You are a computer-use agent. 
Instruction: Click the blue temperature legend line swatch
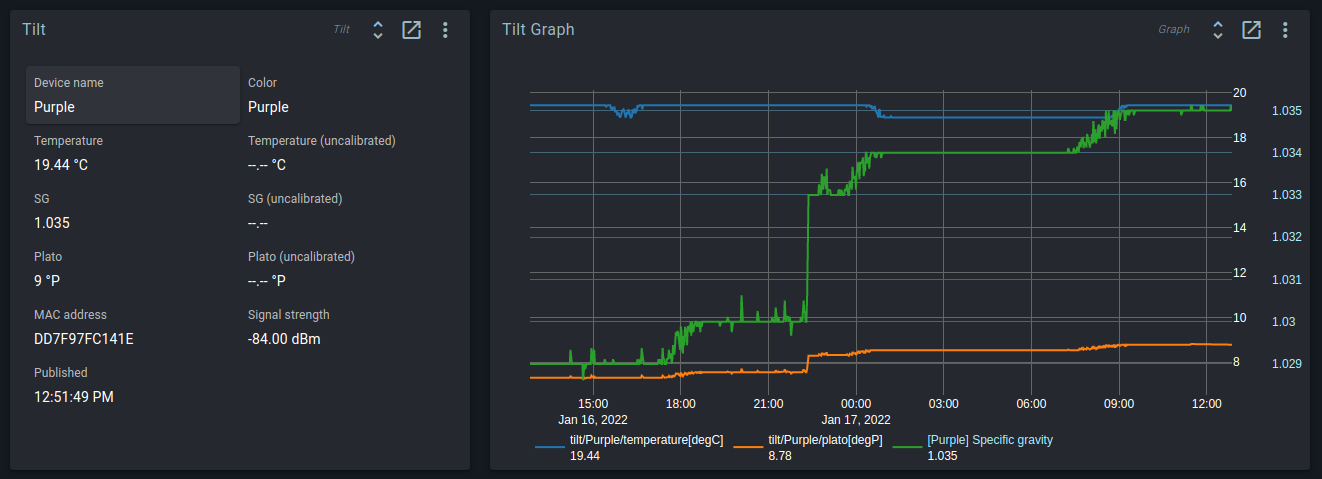coord(550,448)
